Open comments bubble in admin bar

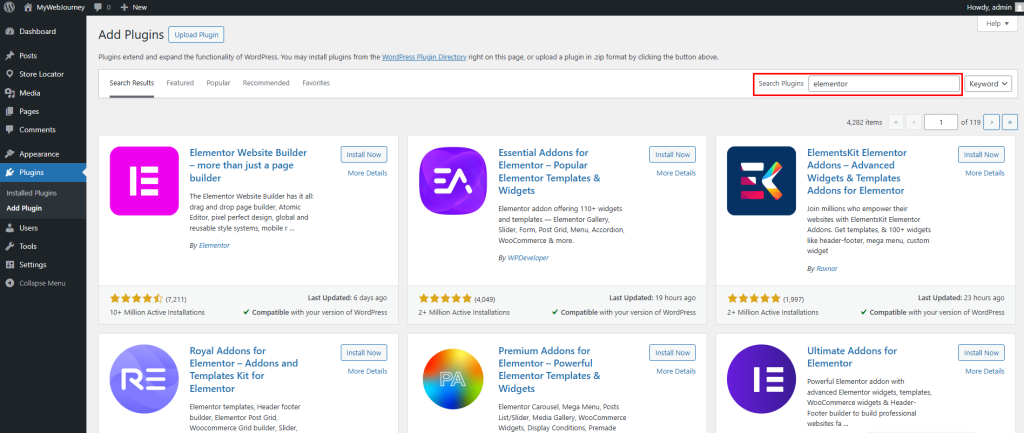102,7
